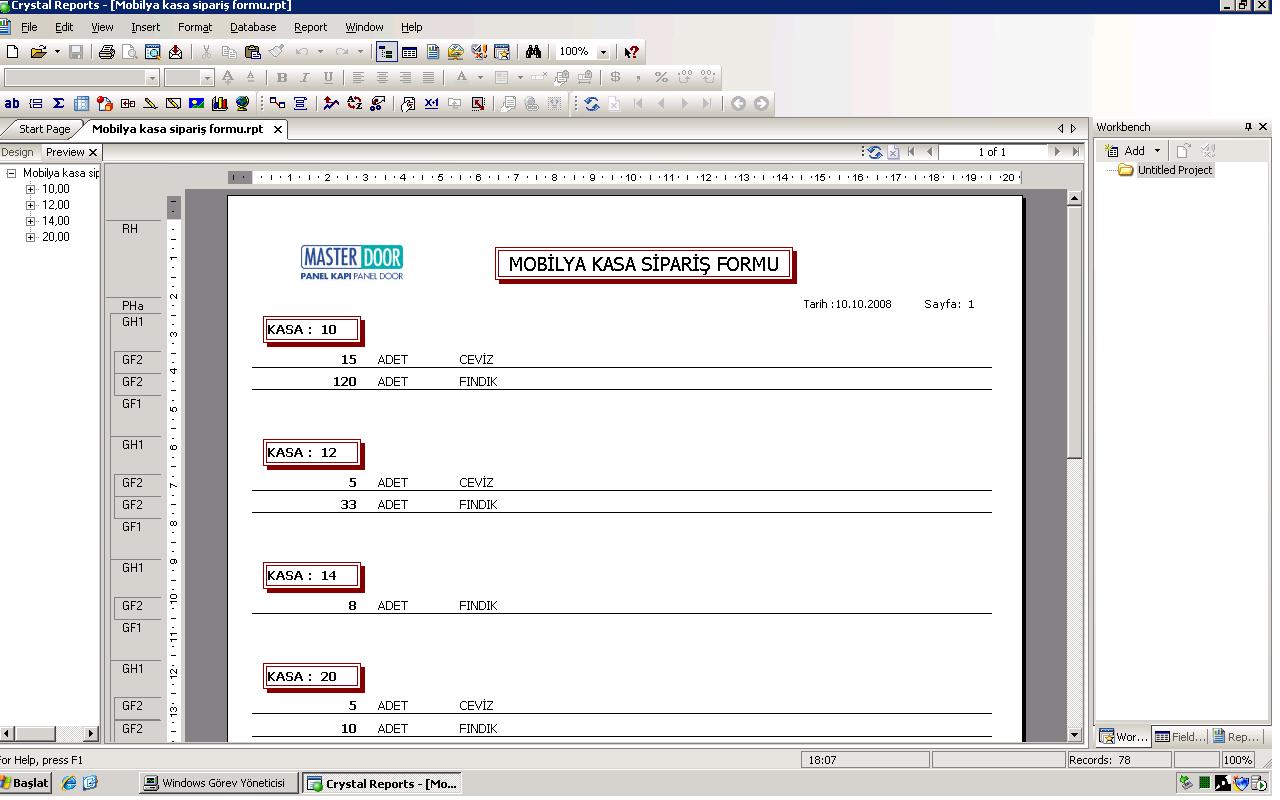Open the Database menu
1280x800 pixels.
click(252, 27)
